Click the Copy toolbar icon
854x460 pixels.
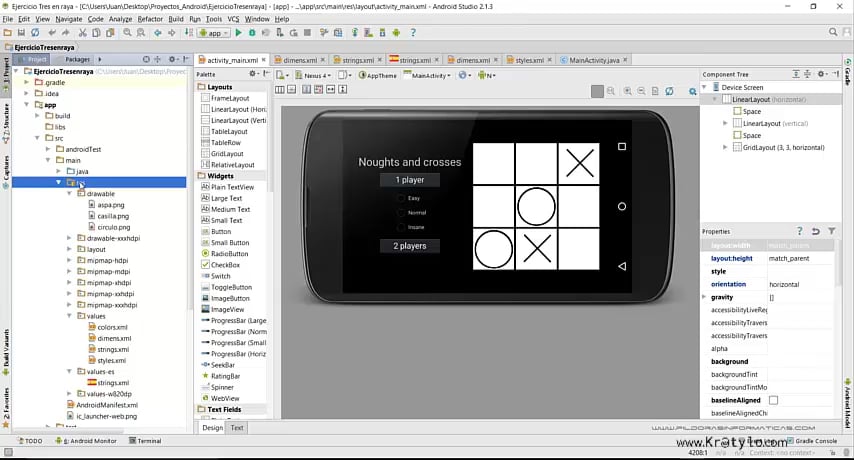(96, 33)
